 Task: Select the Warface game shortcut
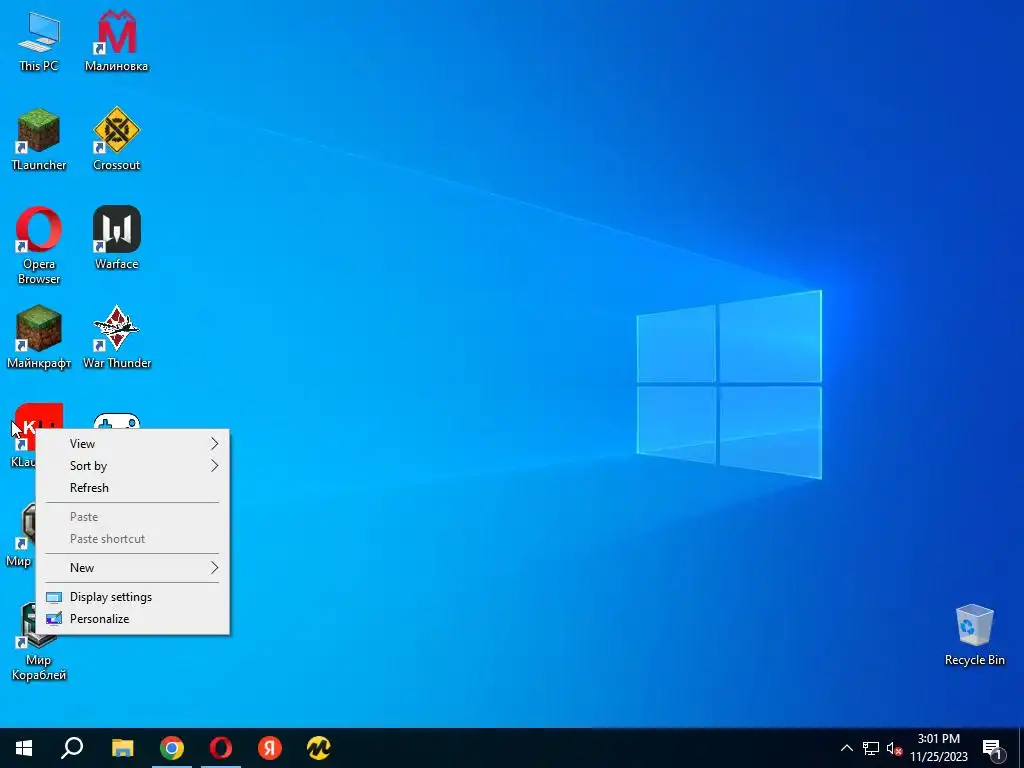[116, 238]
